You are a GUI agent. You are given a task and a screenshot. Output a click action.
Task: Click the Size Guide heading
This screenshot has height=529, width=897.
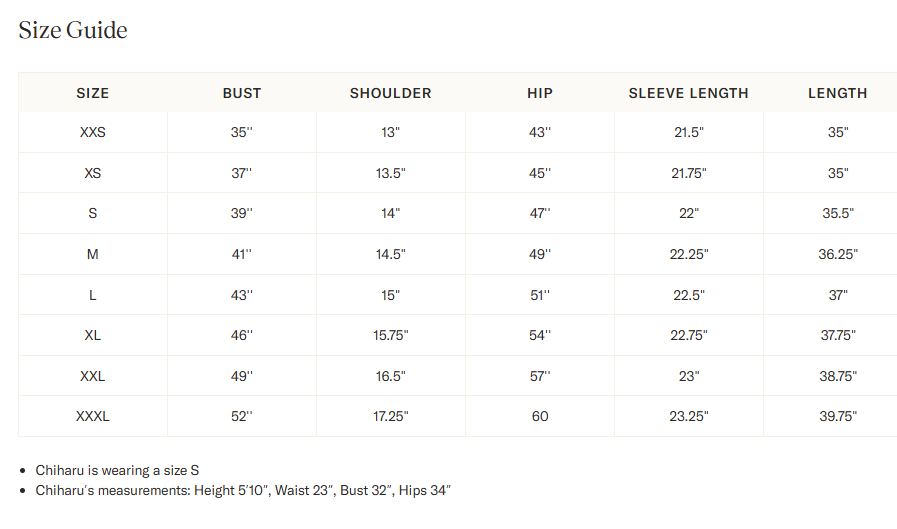(73, 30)
